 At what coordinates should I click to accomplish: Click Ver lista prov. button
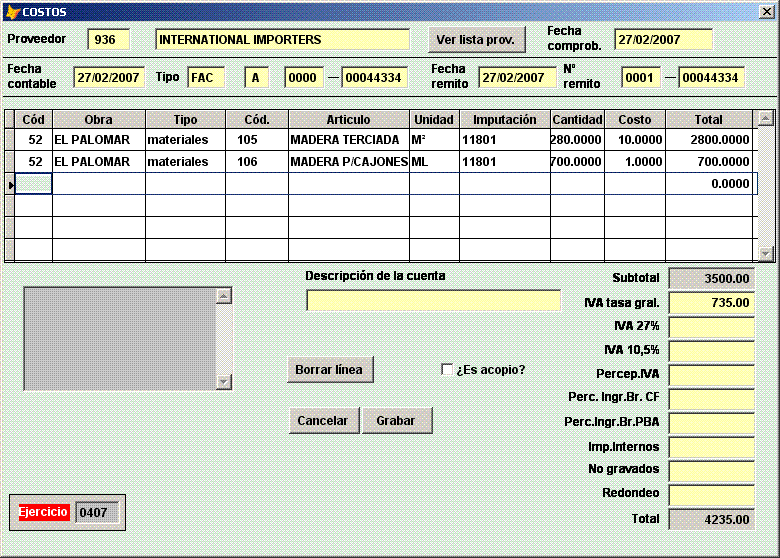(475, 40)
